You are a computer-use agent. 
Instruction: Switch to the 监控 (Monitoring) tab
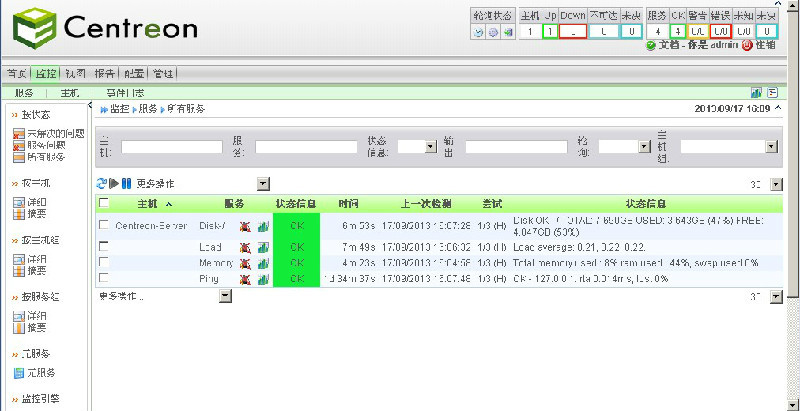[45, 73]
